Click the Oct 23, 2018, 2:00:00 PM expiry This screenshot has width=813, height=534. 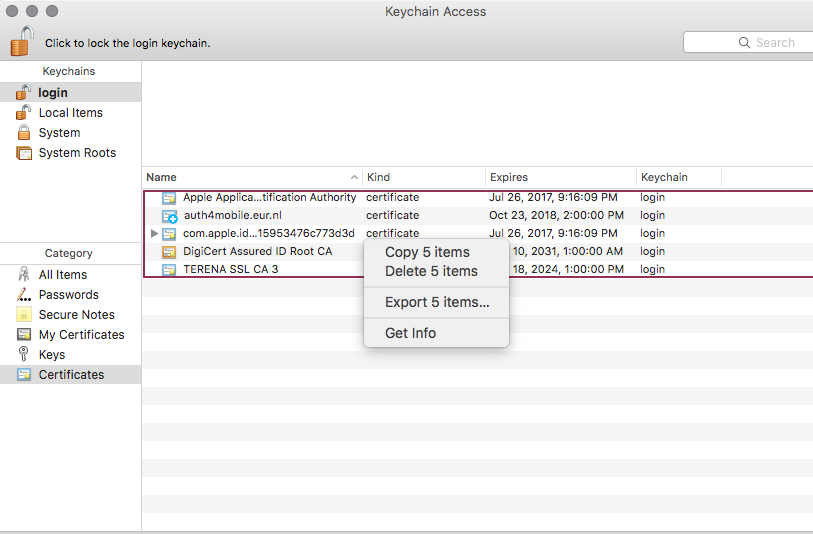click(556, 215)
